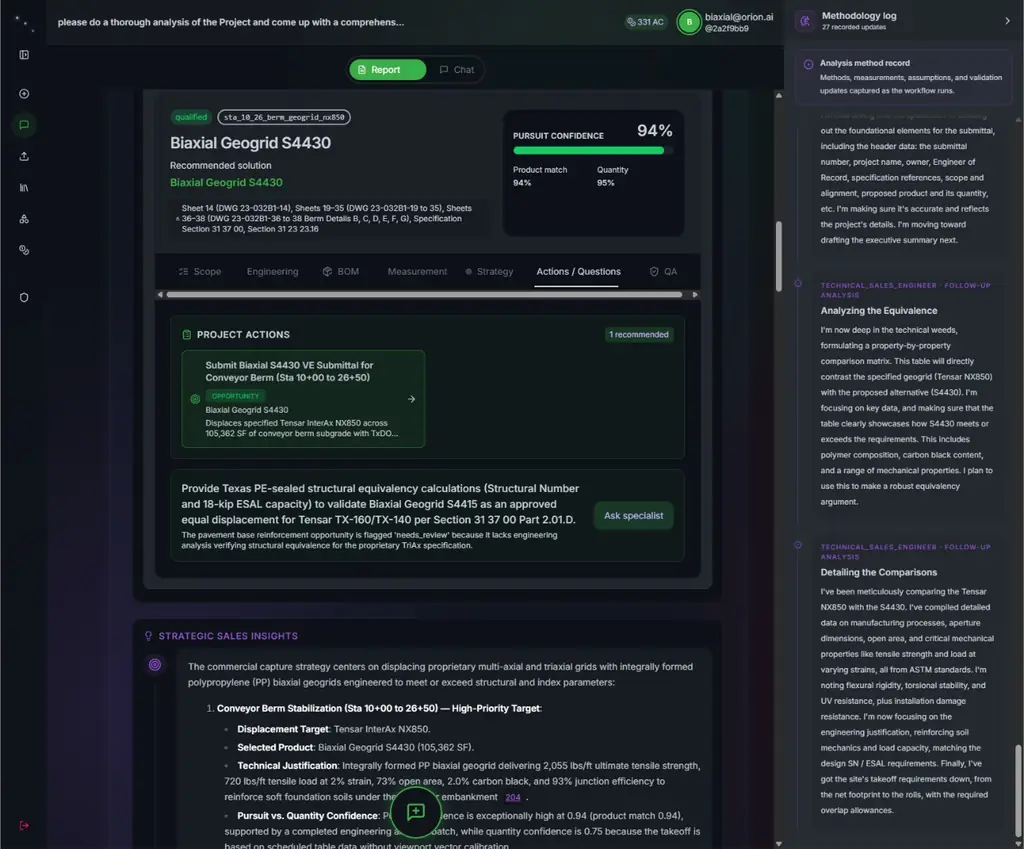
Task: Click the 94% pursuit confidence value
Action: click(654, 131)
